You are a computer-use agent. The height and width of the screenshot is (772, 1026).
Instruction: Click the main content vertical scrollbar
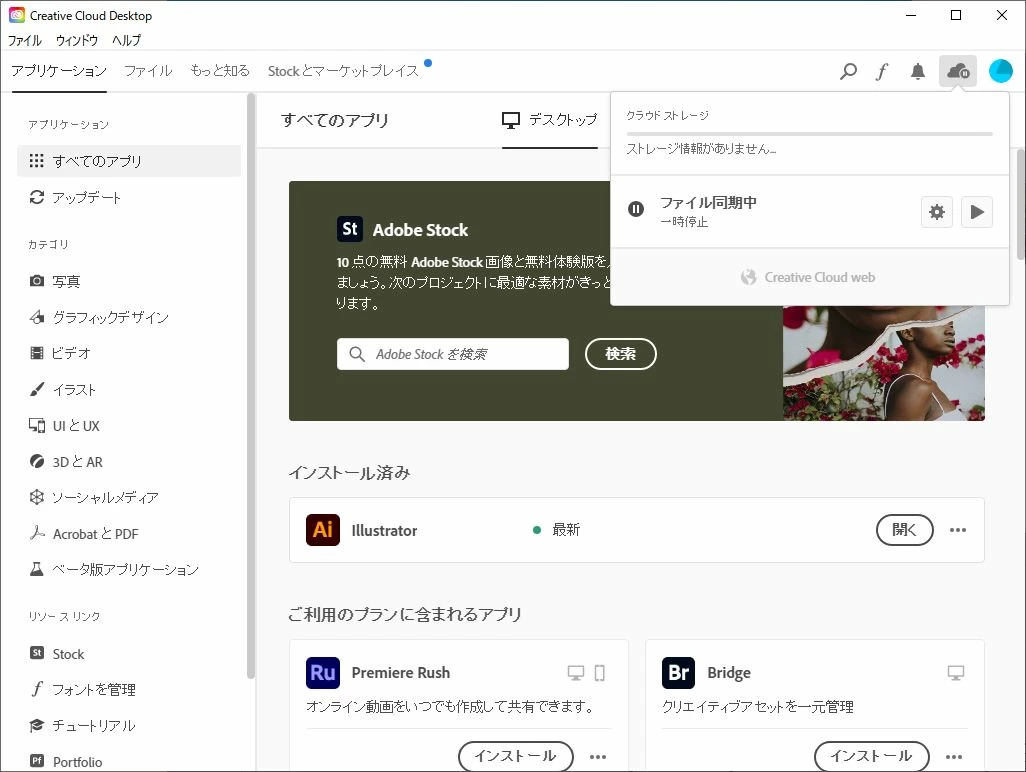click(1021, 204)
